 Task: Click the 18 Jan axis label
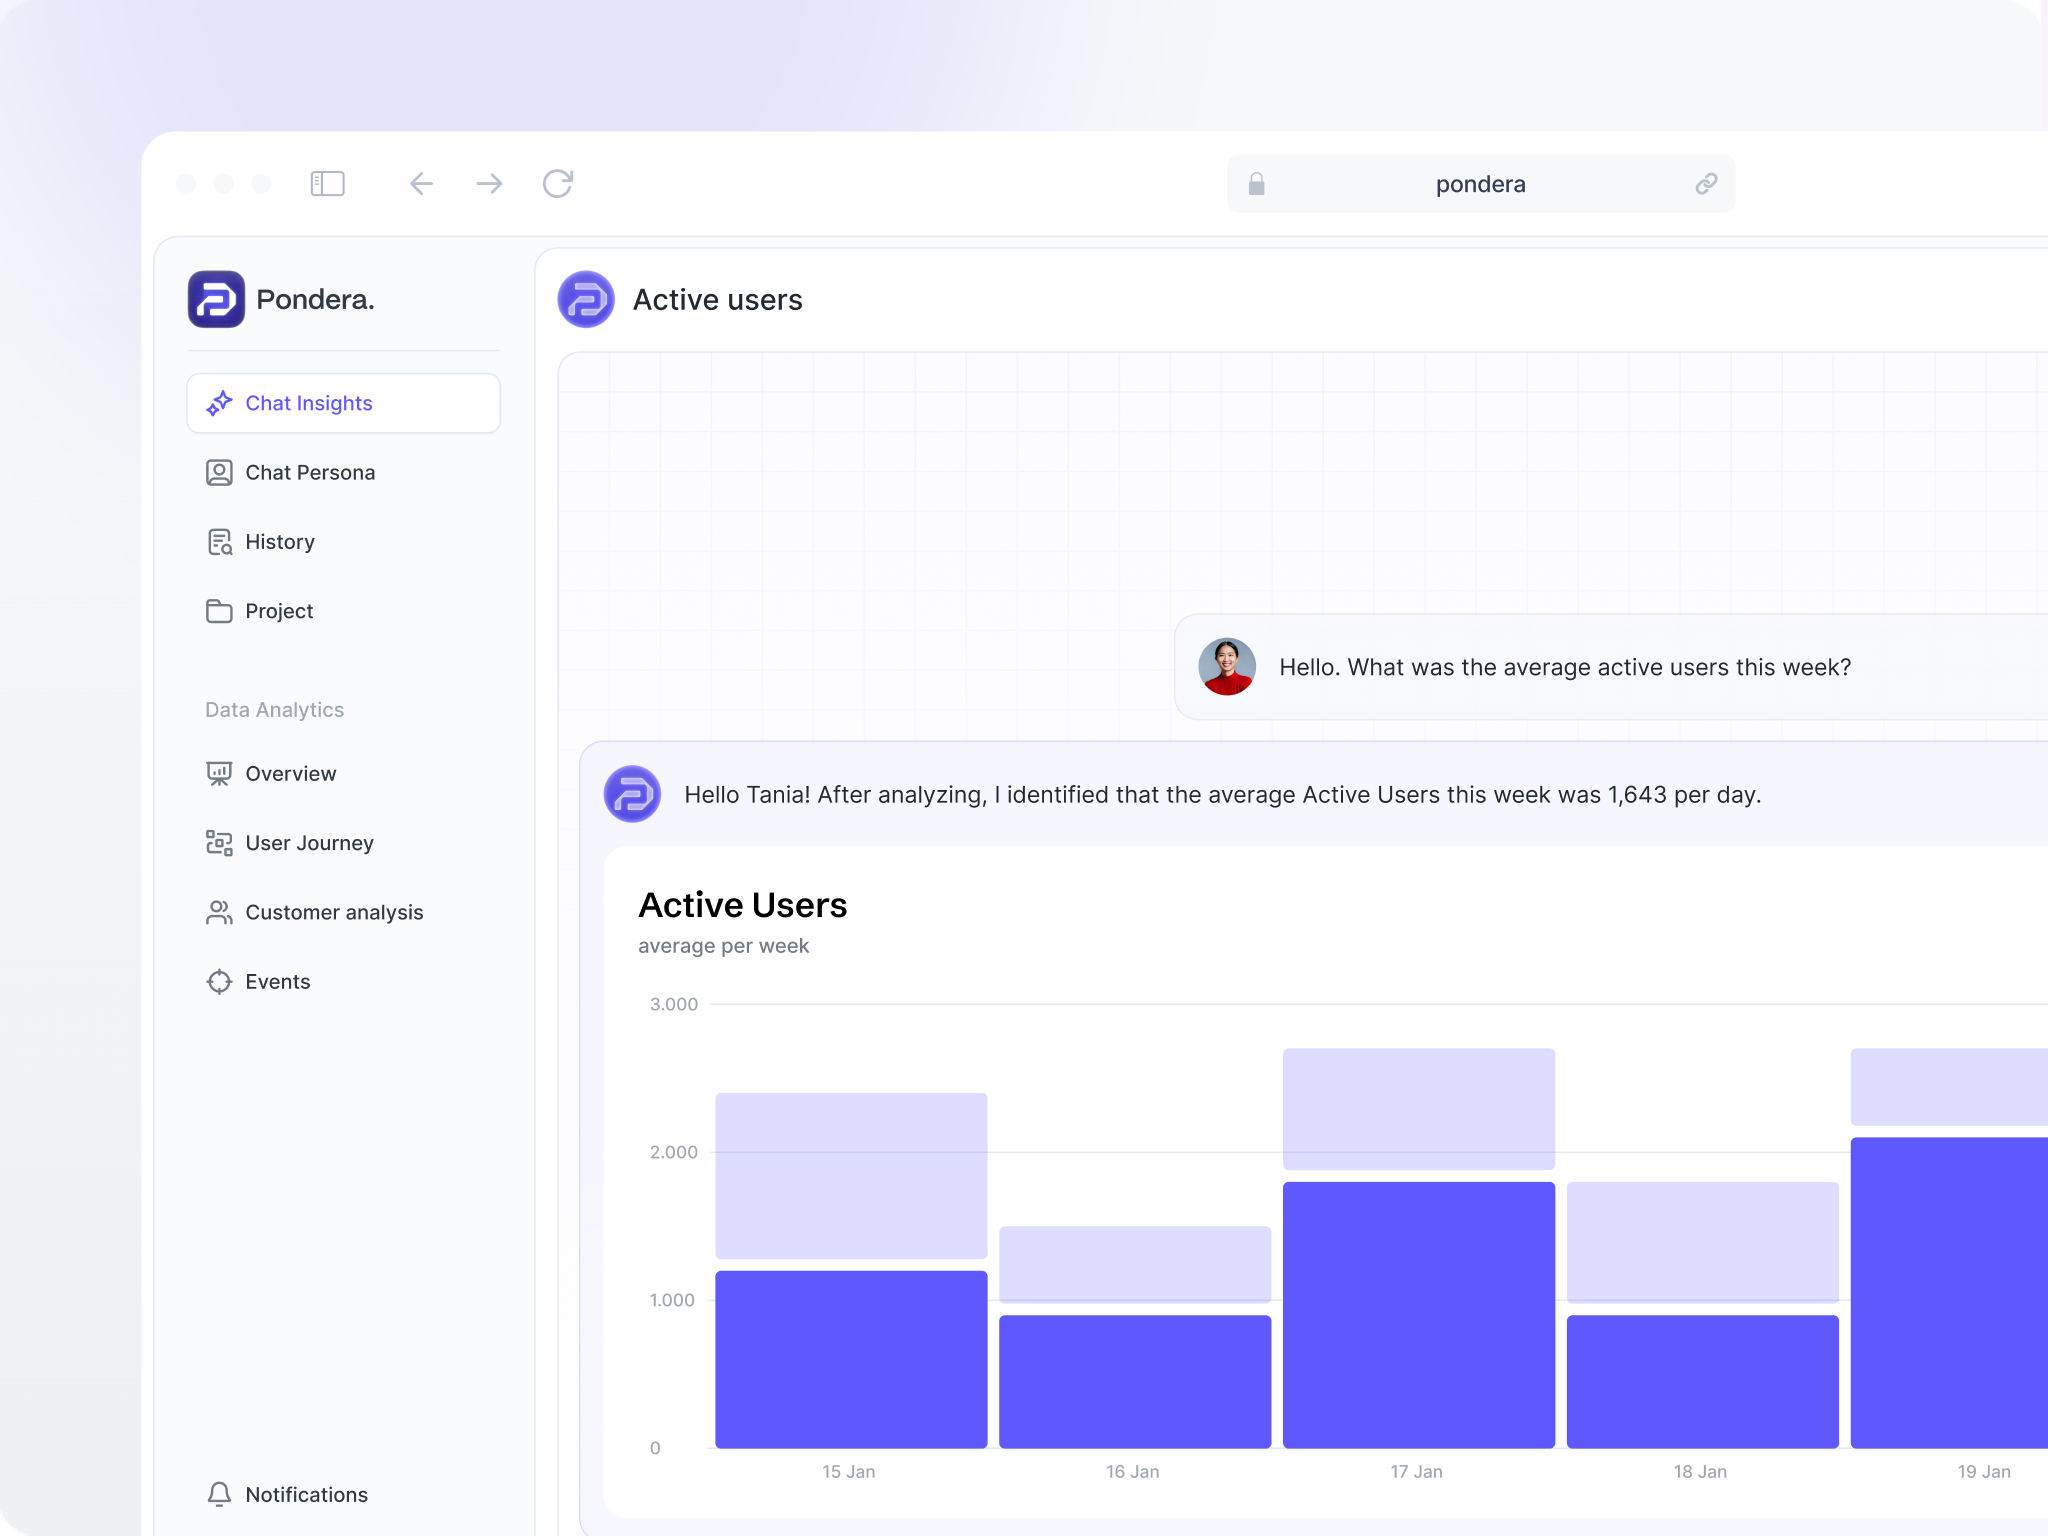coord(1700,1472)
